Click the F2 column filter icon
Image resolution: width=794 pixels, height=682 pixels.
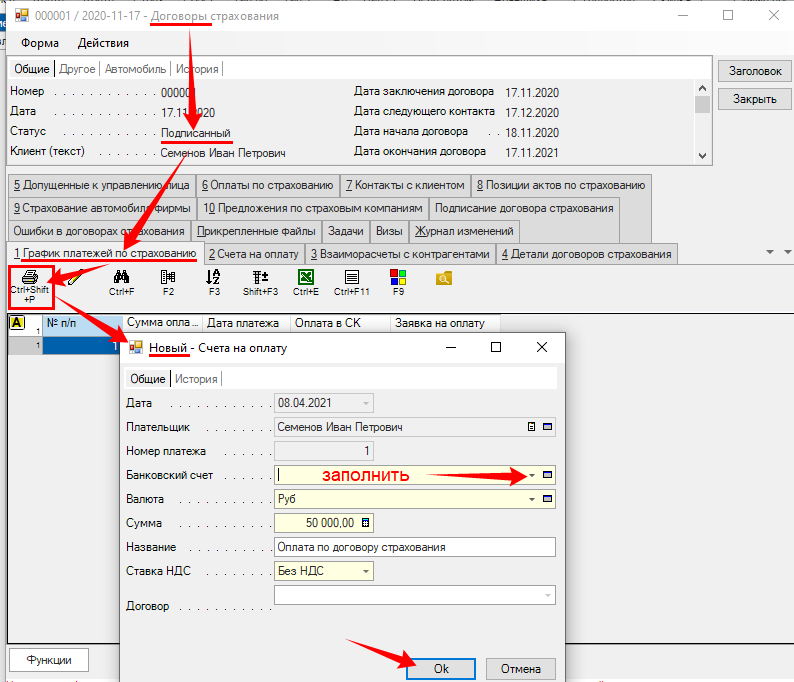[168, 276]
